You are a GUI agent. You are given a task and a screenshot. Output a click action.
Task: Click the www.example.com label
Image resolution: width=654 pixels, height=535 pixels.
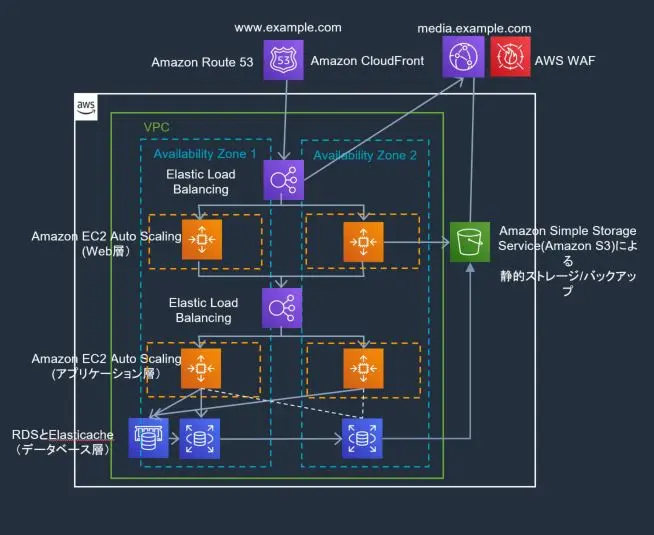[x=288, y=28]
